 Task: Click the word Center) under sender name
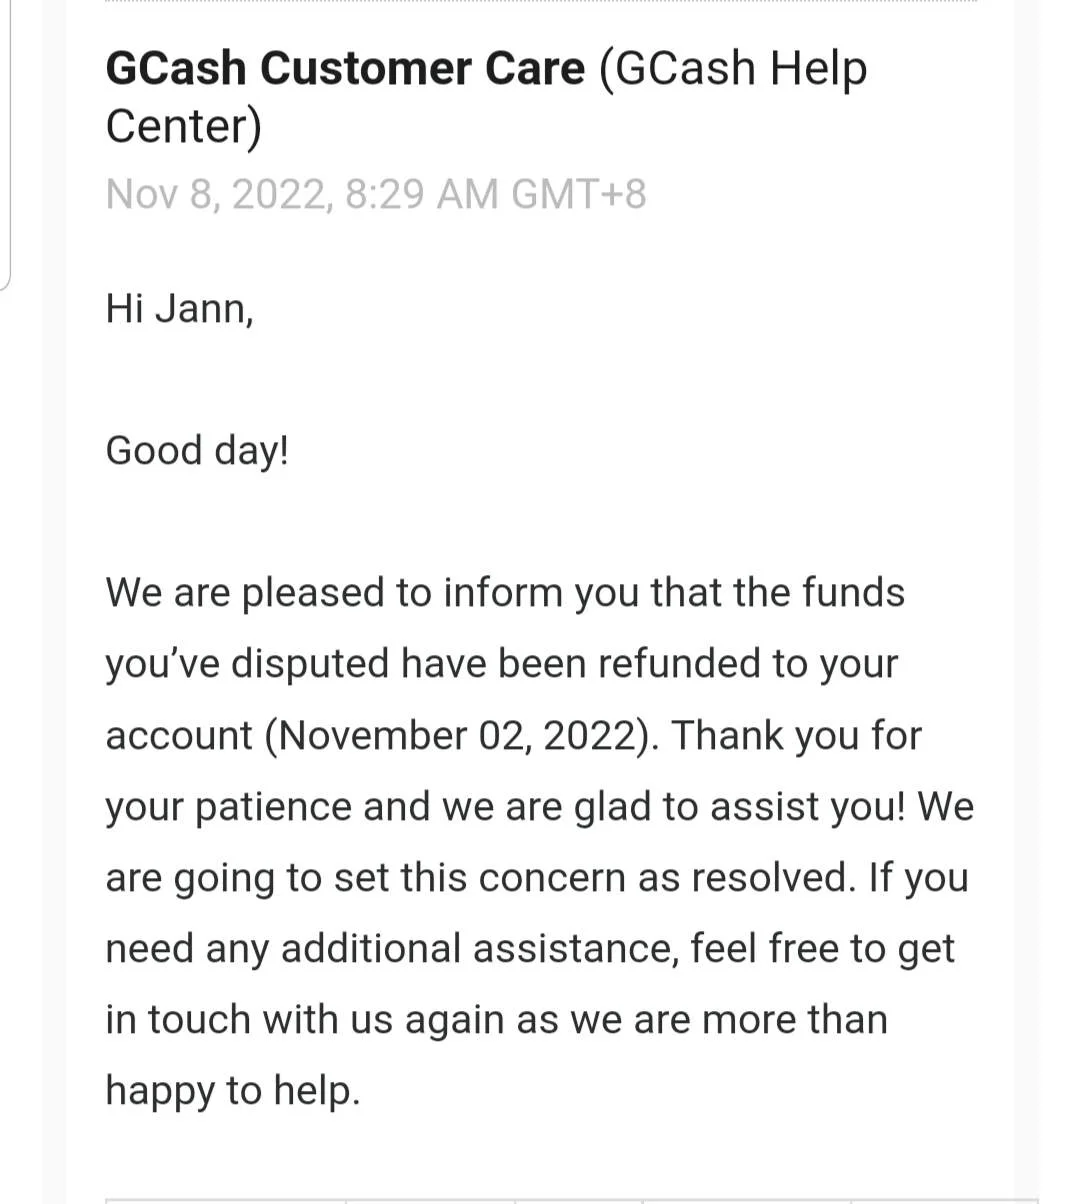pyautogui.click(x=184, y=127)
